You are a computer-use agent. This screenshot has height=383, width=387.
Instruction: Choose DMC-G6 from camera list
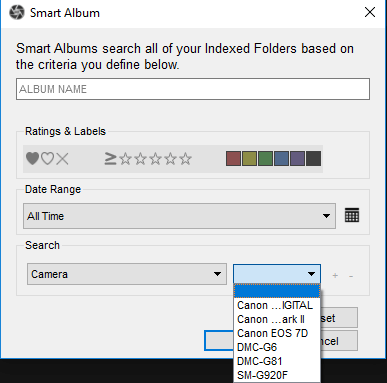(x=277, y=347)
